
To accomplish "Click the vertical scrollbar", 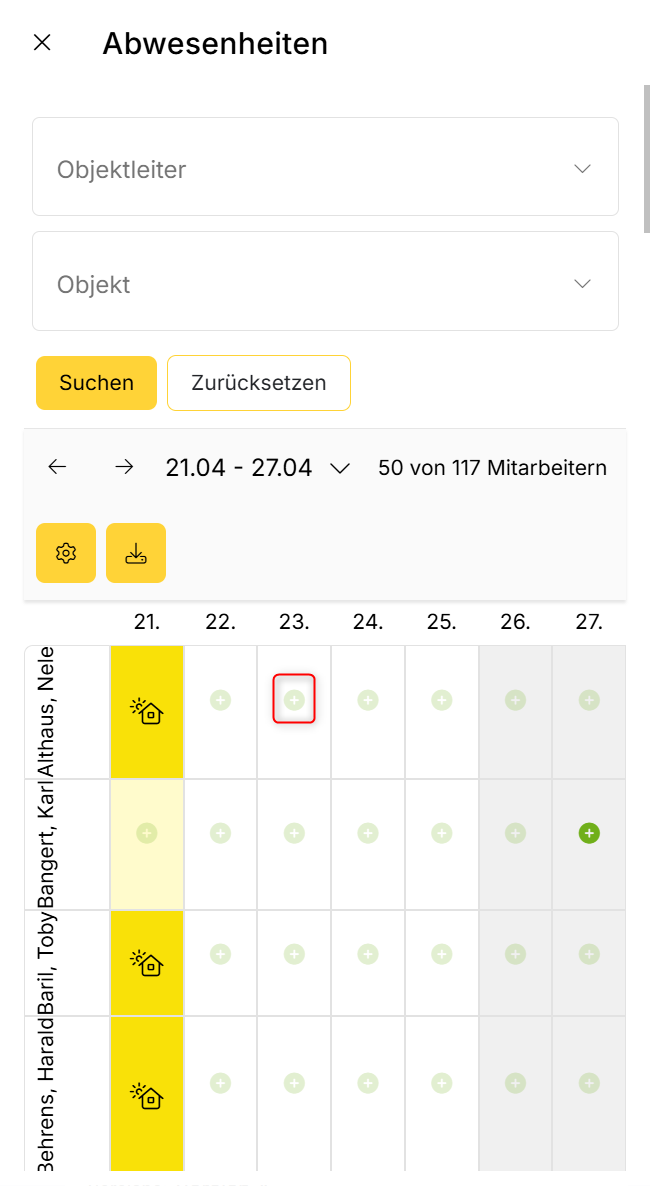I will point(646,160).
